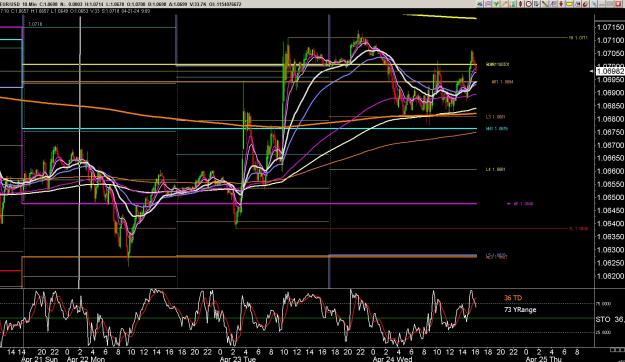This screenshot has height=362, width=625.
Task: Click the Apr 24 Wed date label
Action: [392, 359]
